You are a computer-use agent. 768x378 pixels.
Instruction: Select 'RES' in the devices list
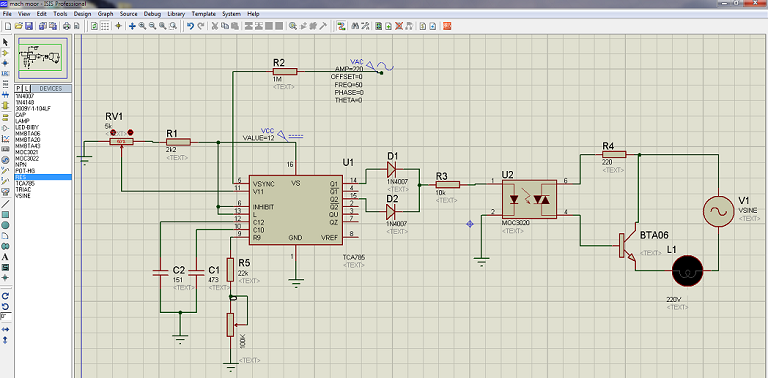coord(43,177)
